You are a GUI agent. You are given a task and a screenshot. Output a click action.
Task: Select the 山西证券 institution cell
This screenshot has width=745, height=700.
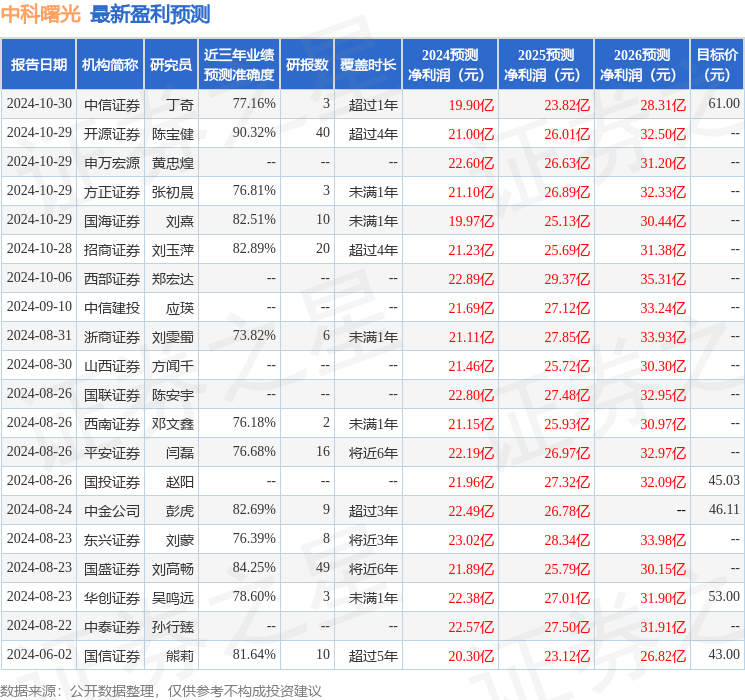[112, 366]
